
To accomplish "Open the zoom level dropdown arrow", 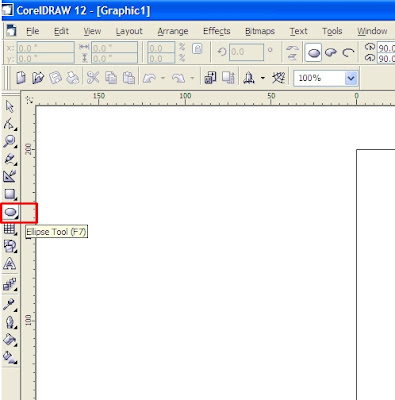I will [x=351, y=78].
